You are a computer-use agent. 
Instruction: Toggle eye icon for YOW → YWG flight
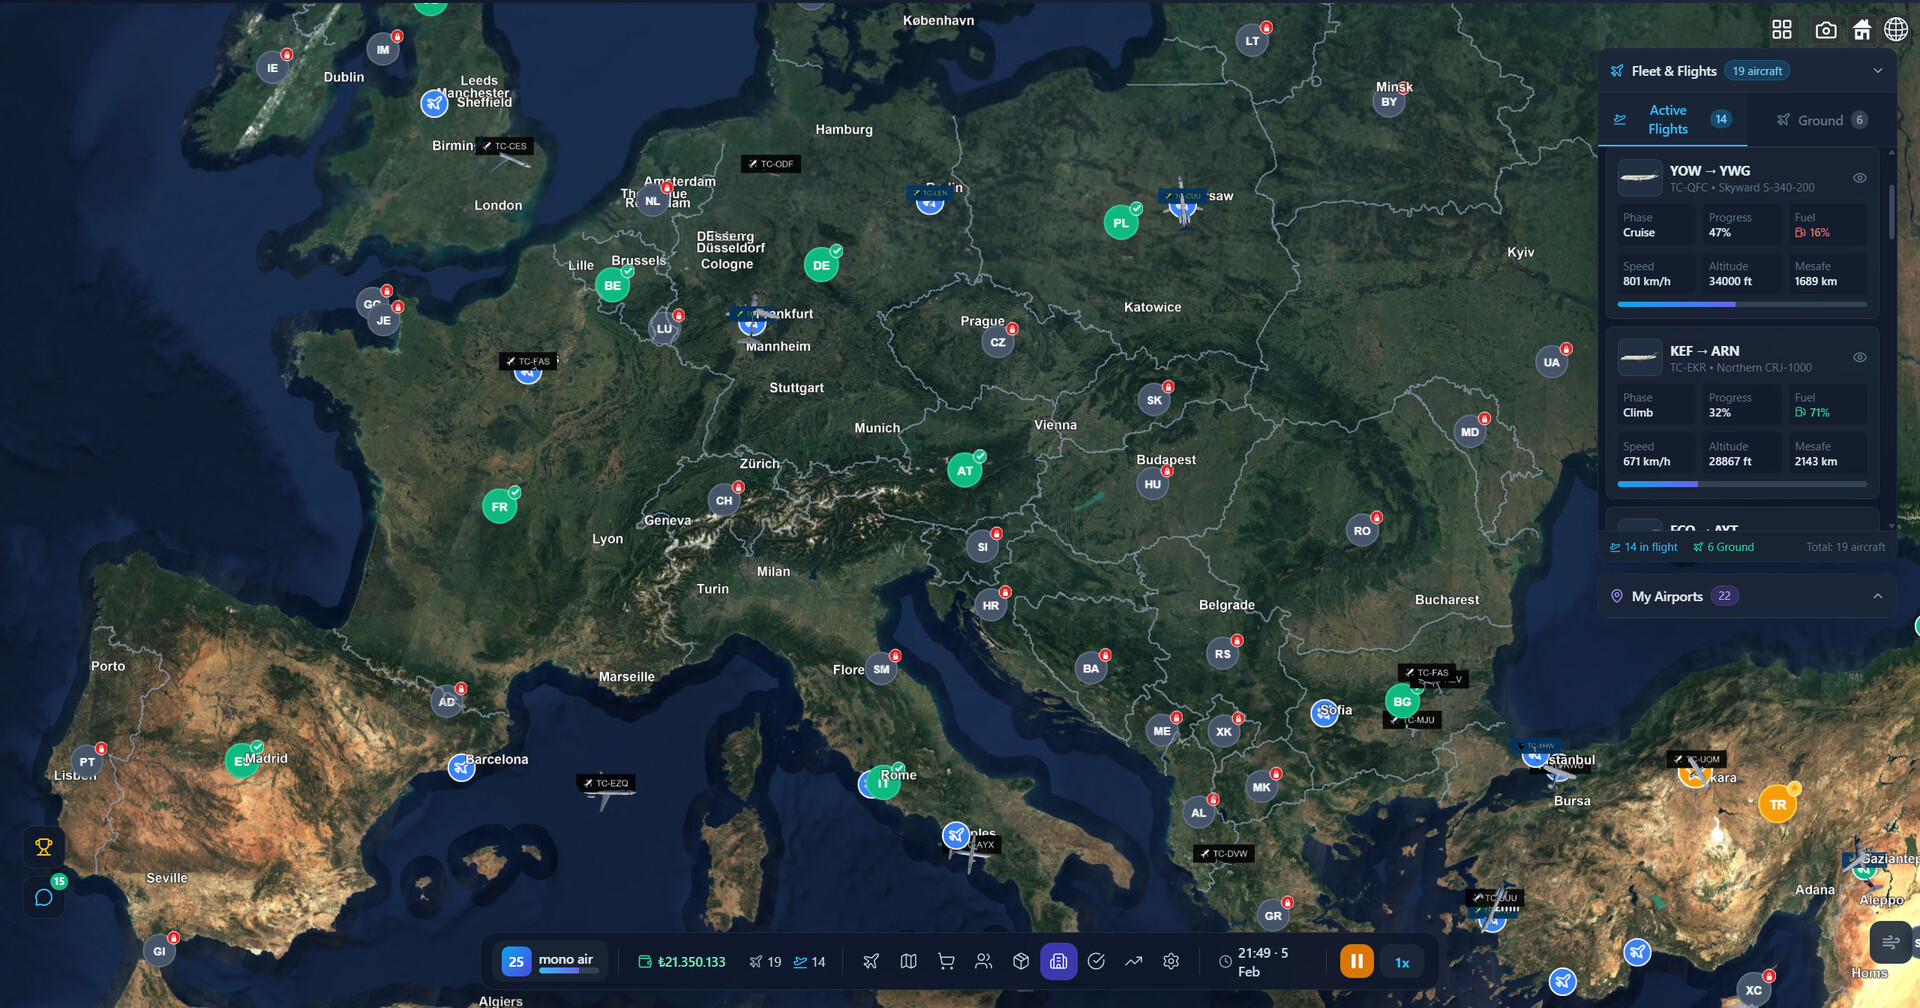click(x=1859, y=178)
